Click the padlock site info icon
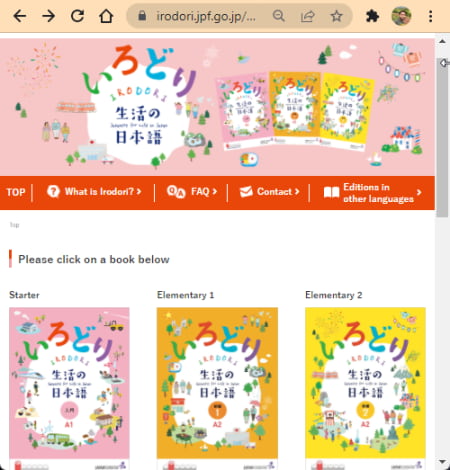Screen dimensions: 450x470 tap(142, 16)
